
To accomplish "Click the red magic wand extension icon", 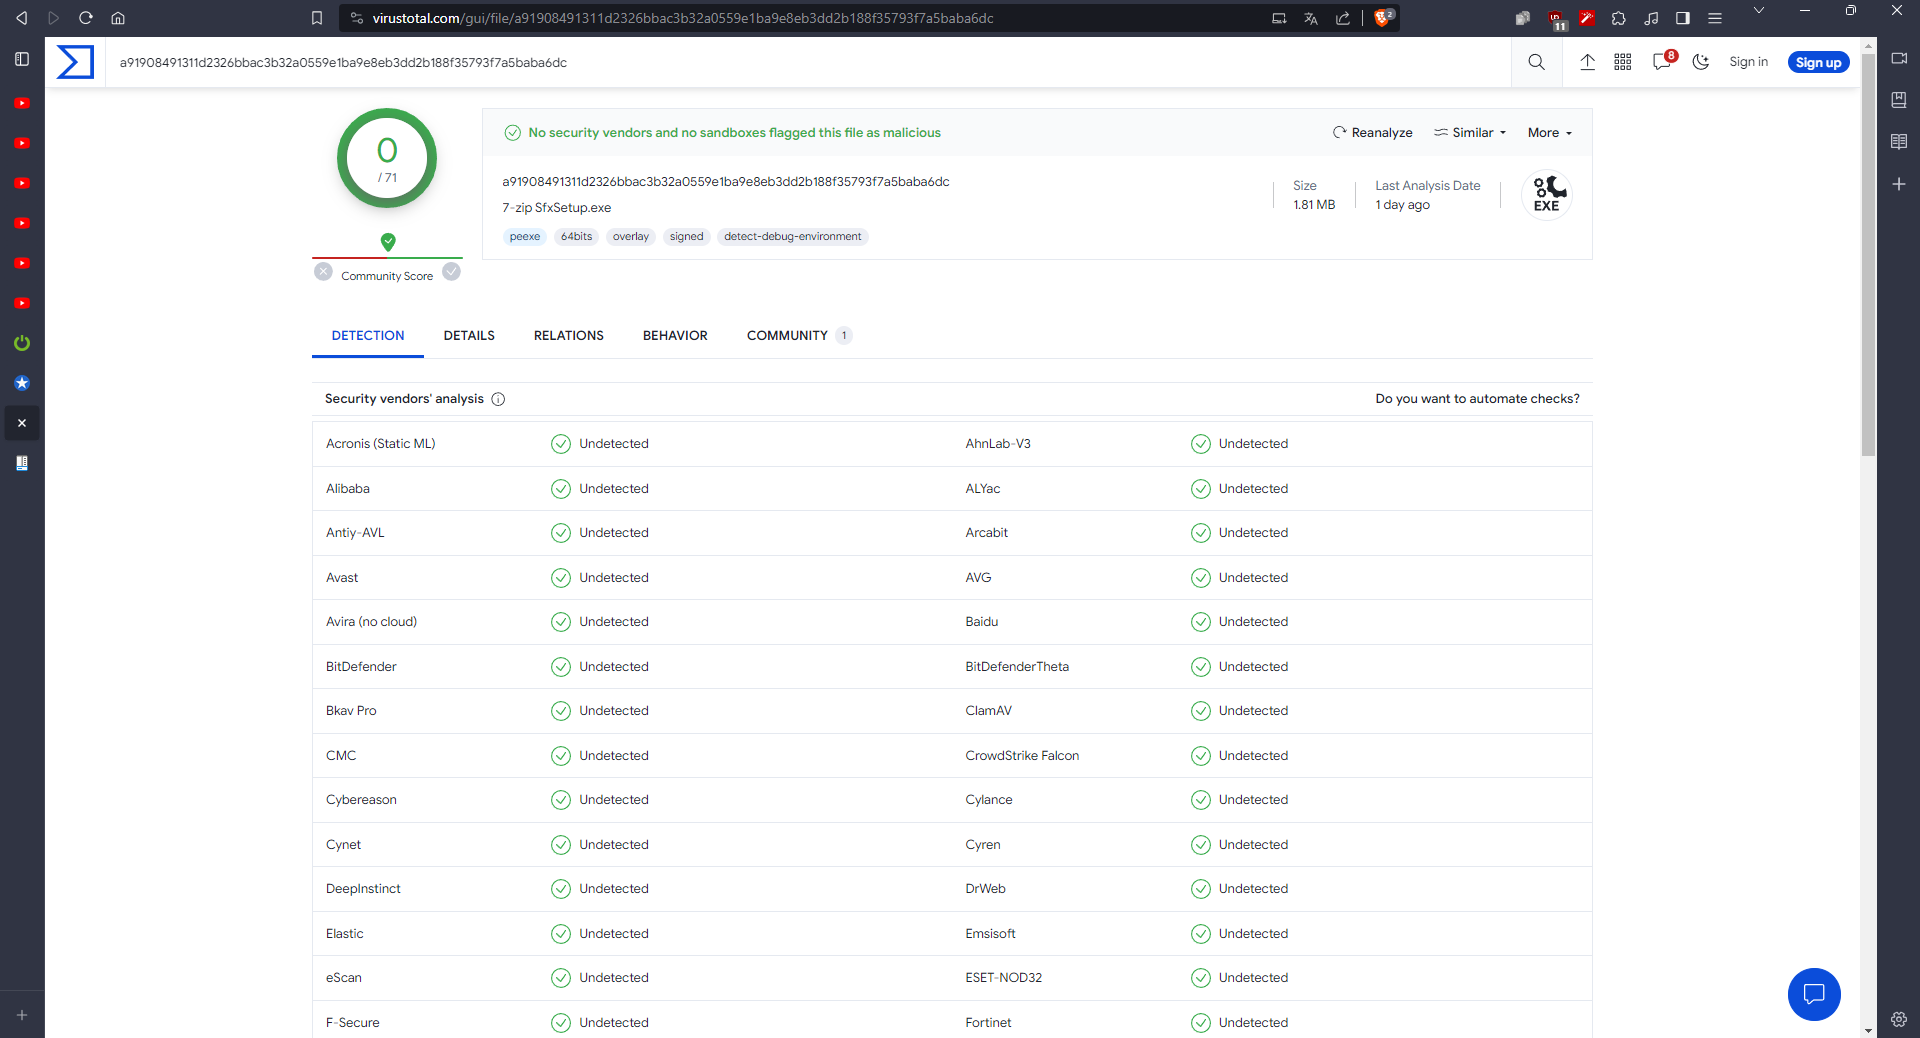I will tap(1587, 18).
